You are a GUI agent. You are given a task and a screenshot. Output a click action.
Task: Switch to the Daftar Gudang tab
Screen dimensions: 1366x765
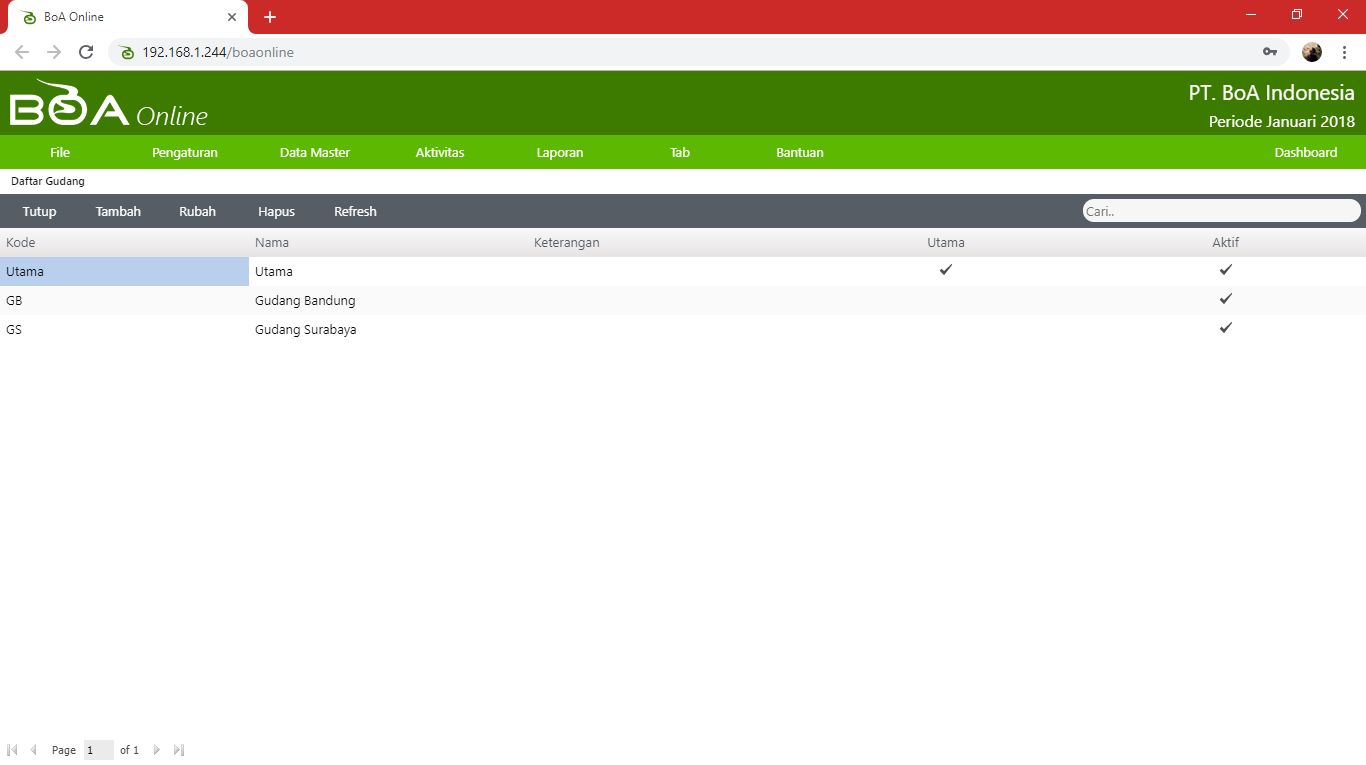click(x=48, y=182)
